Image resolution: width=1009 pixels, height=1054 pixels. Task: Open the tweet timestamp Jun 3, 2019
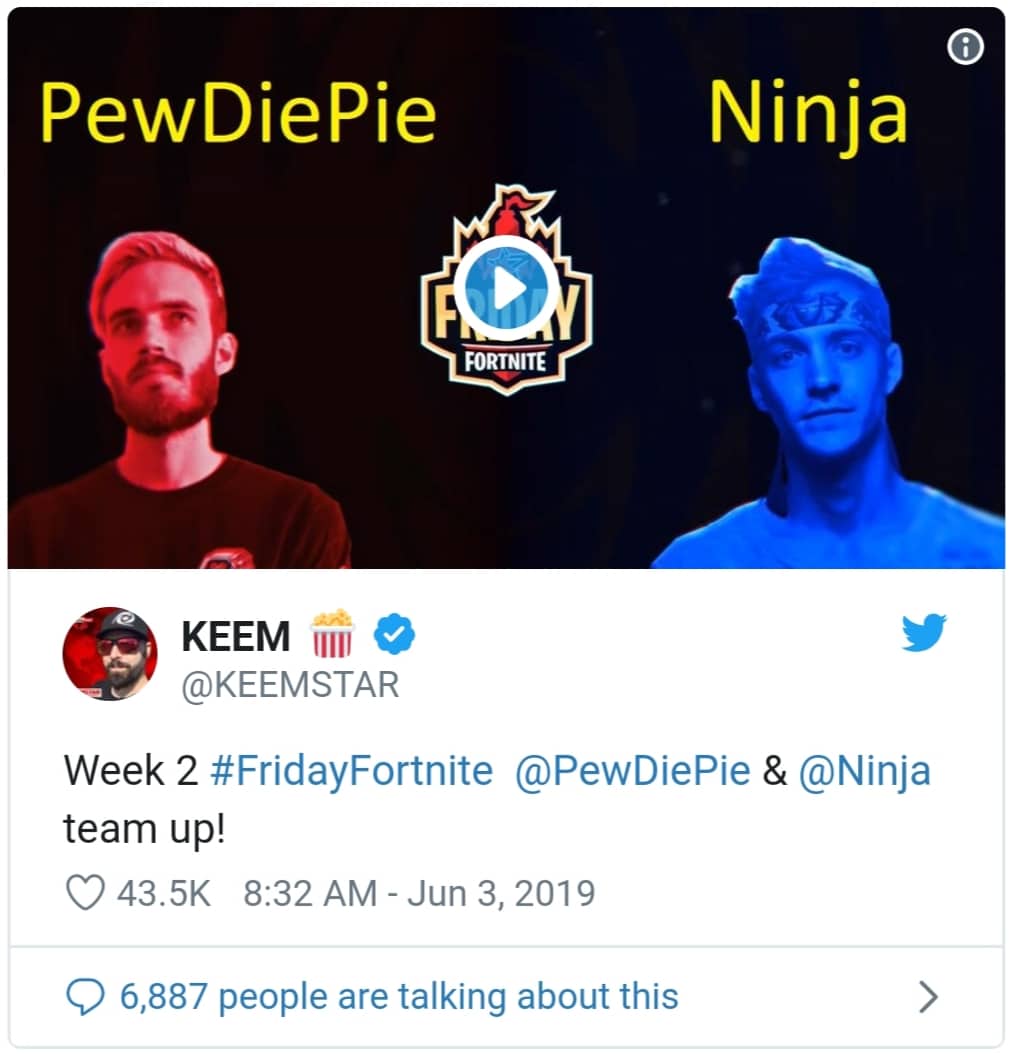419,893
